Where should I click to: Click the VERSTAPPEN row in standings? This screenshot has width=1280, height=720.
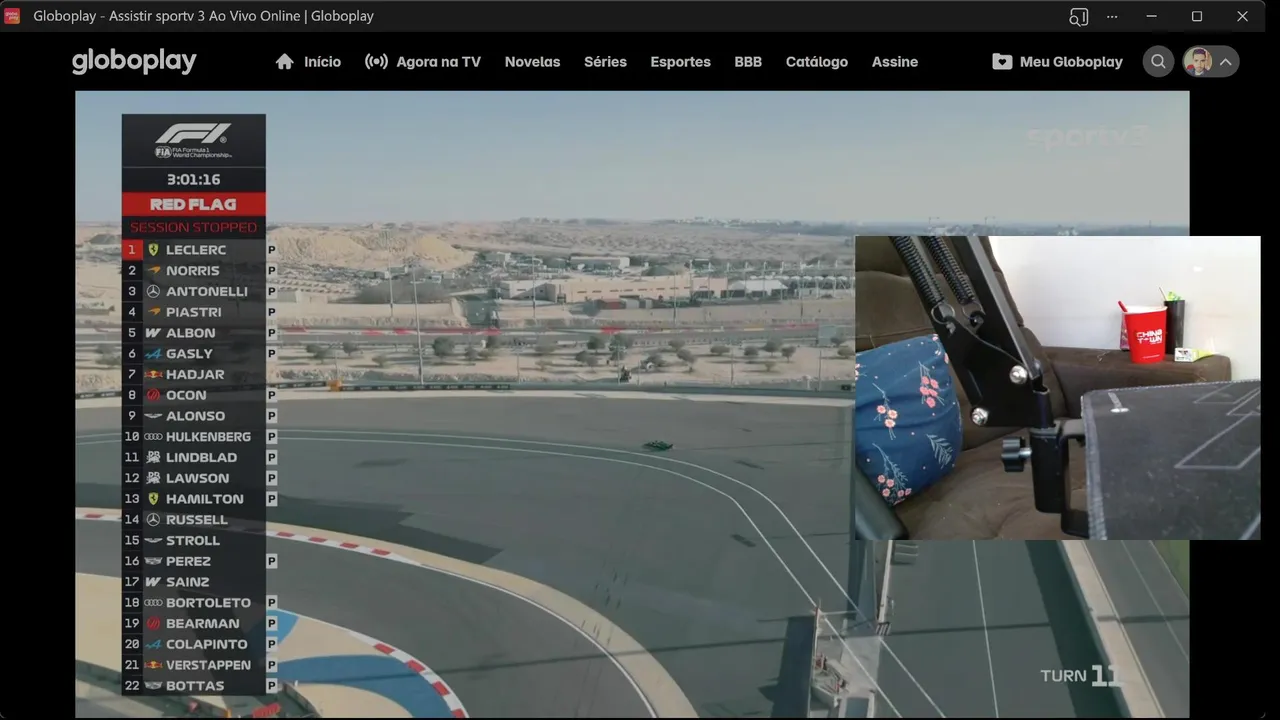click(194, 665)
